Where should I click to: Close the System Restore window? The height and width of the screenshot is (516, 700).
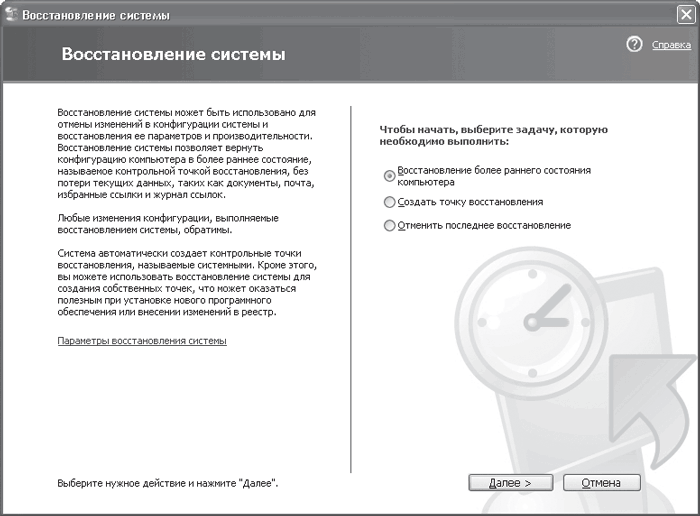[x=686, y=15]
